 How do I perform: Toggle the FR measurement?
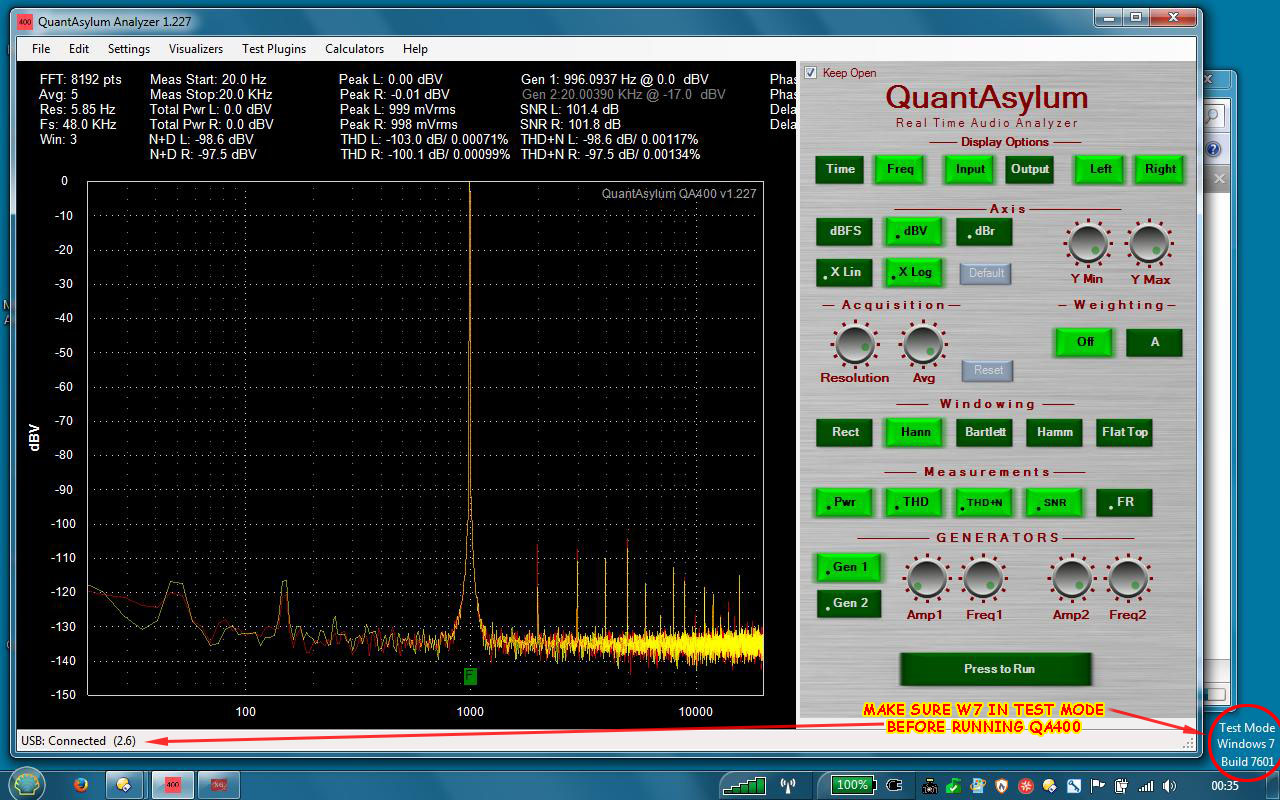(x=1124, y=502)
